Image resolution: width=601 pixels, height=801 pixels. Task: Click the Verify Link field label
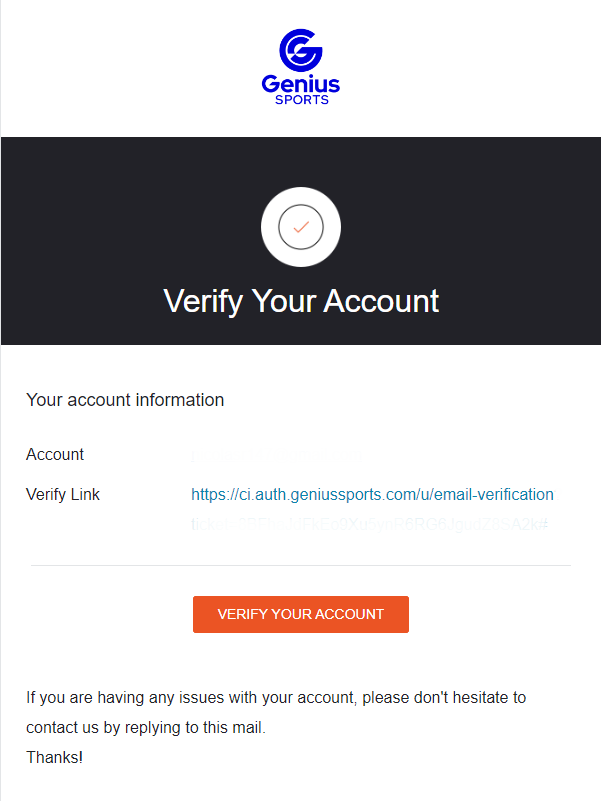click(x=63, y=494)
